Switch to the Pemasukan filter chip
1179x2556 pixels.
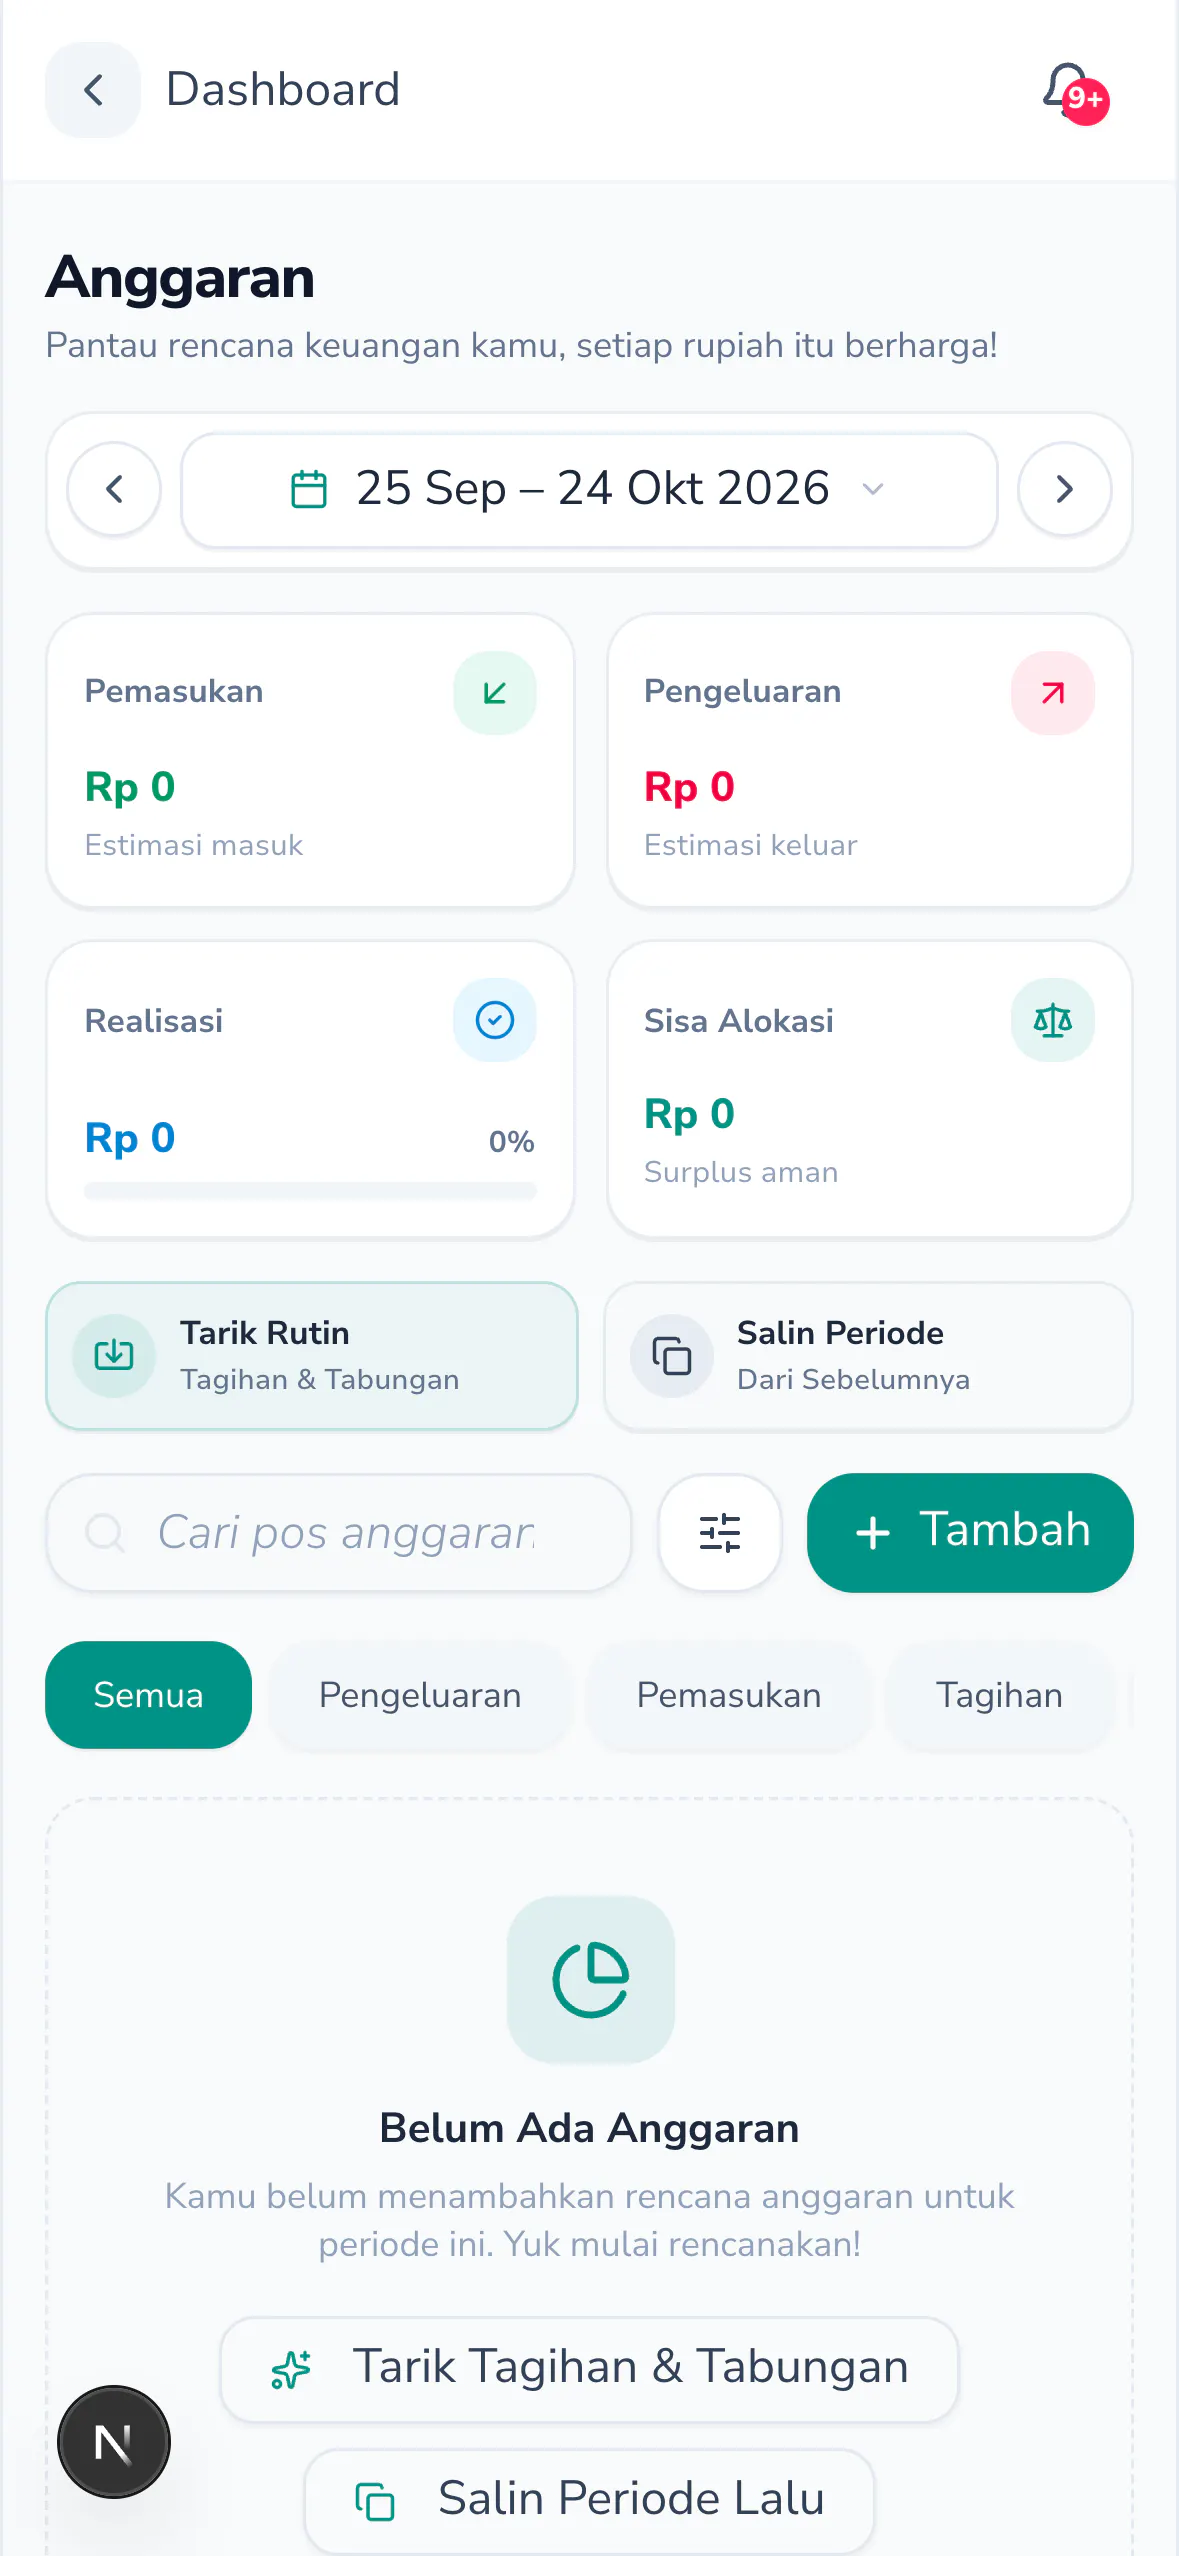click(x=729, y=1695)
